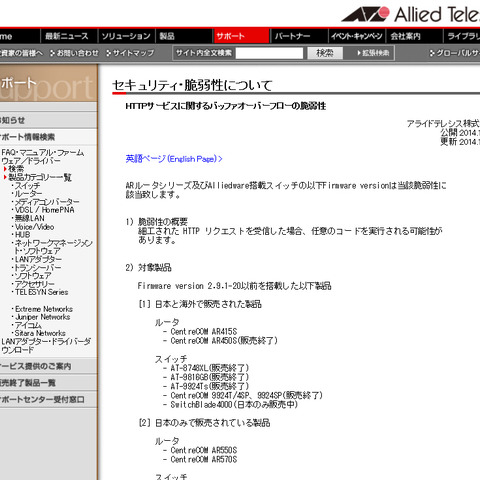
Task: Click the red-arrow 検索 sidebar link
Action: 16,169
